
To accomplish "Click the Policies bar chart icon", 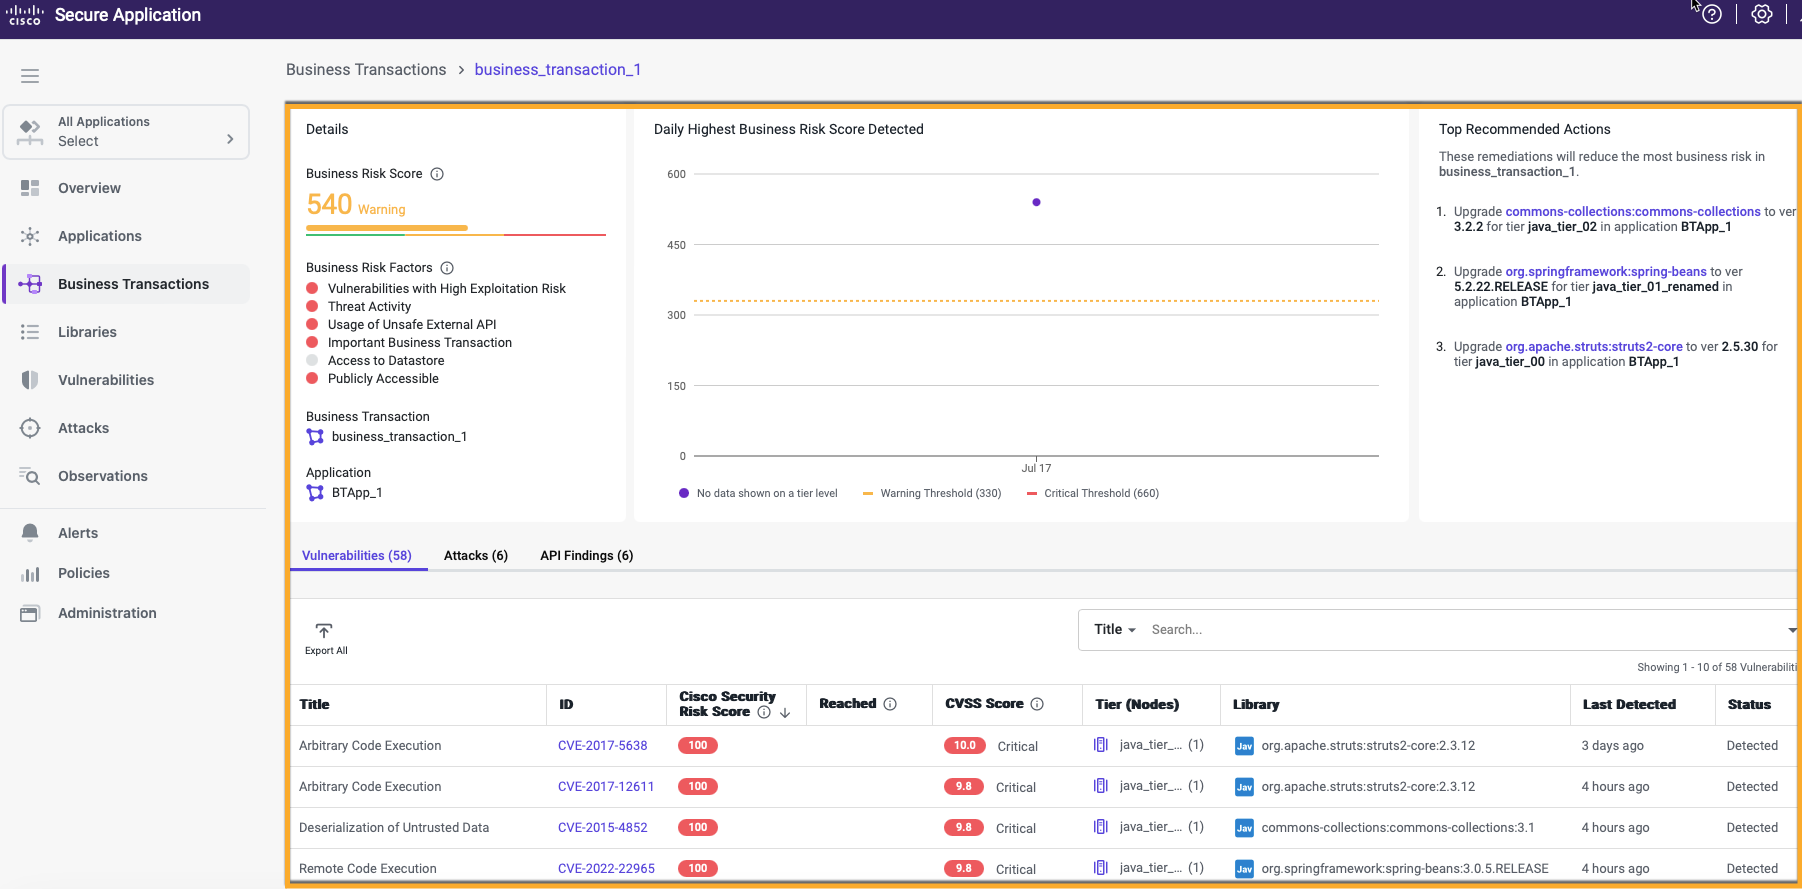I will pos(30,574).
